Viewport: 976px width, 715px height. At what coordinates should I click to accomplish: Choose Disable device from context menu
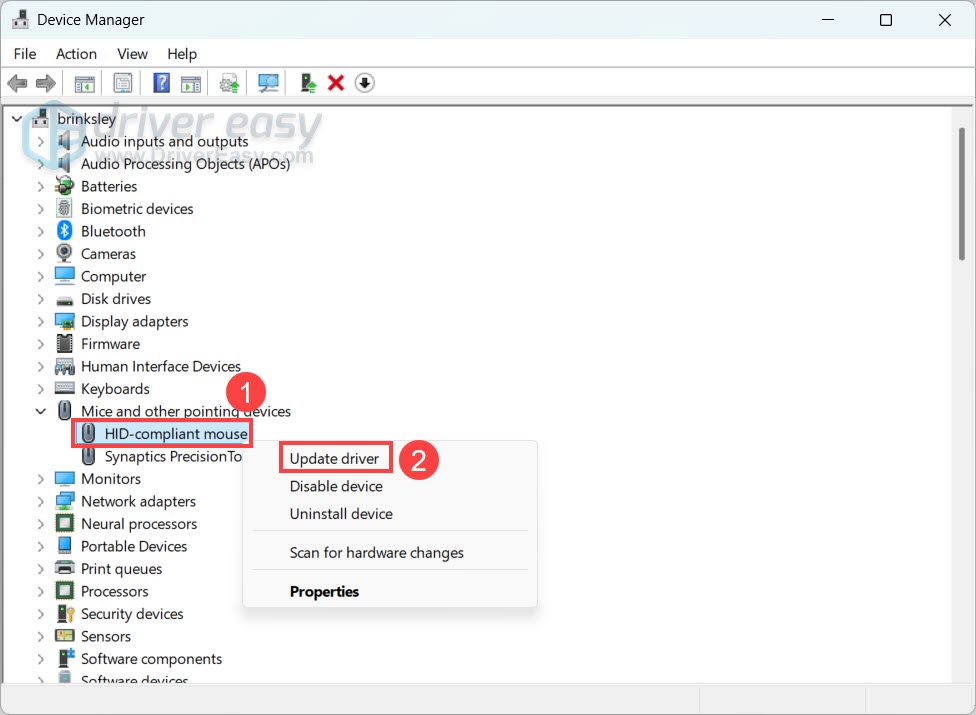(x=336, y=486)
